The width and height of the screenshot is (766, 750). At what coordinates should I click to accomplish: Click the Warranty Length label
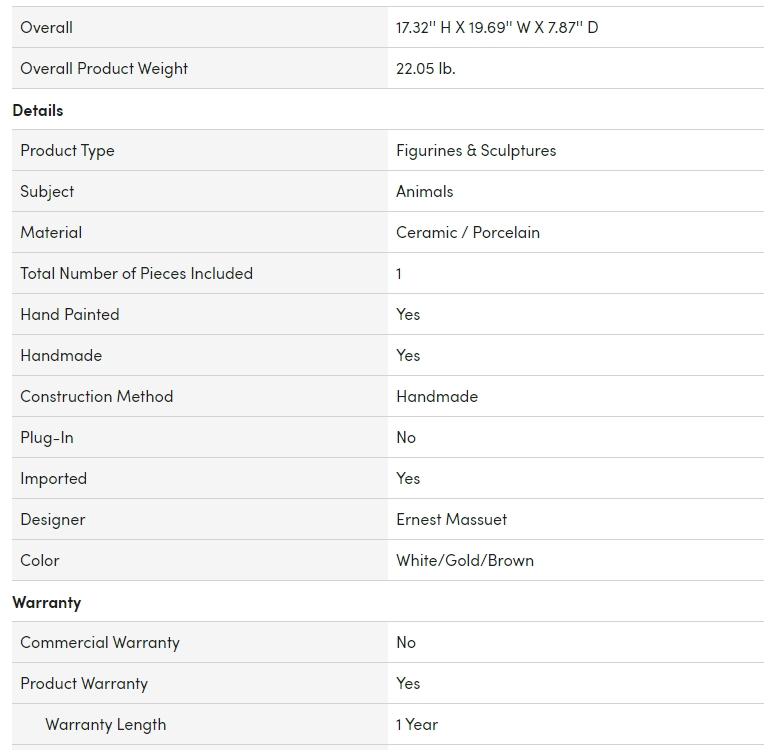(106, 725)
